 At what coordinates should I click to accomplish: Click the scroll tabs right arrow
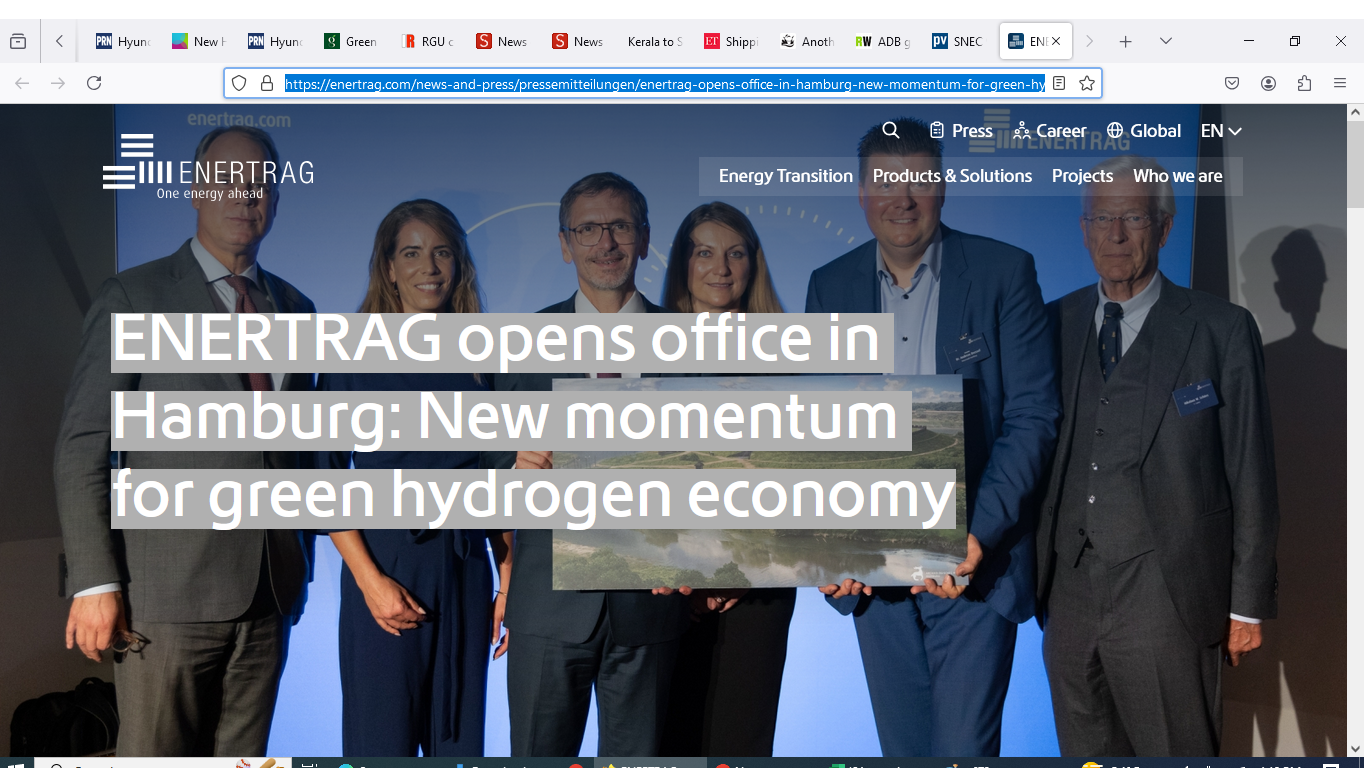point(1089,41)
